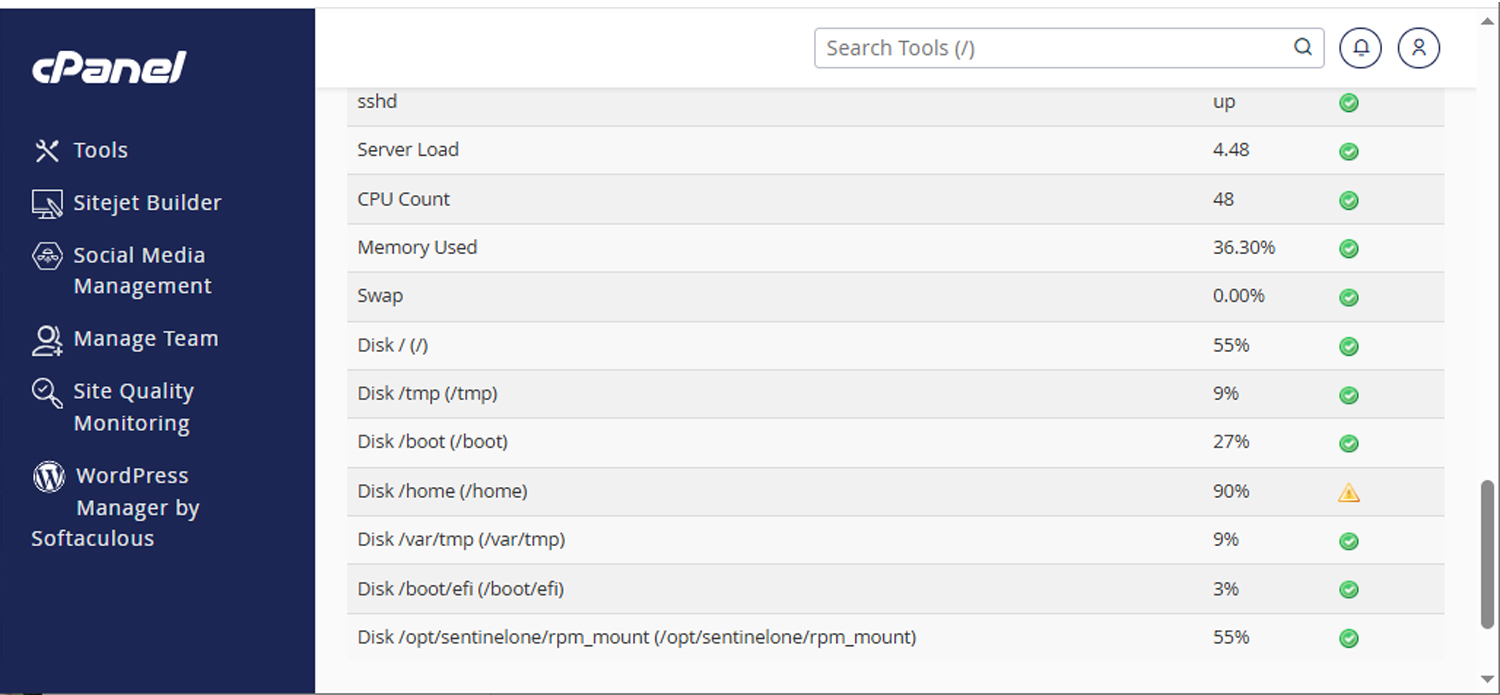
Task: Click the Disk /home warning icon
Action: 1349,492
